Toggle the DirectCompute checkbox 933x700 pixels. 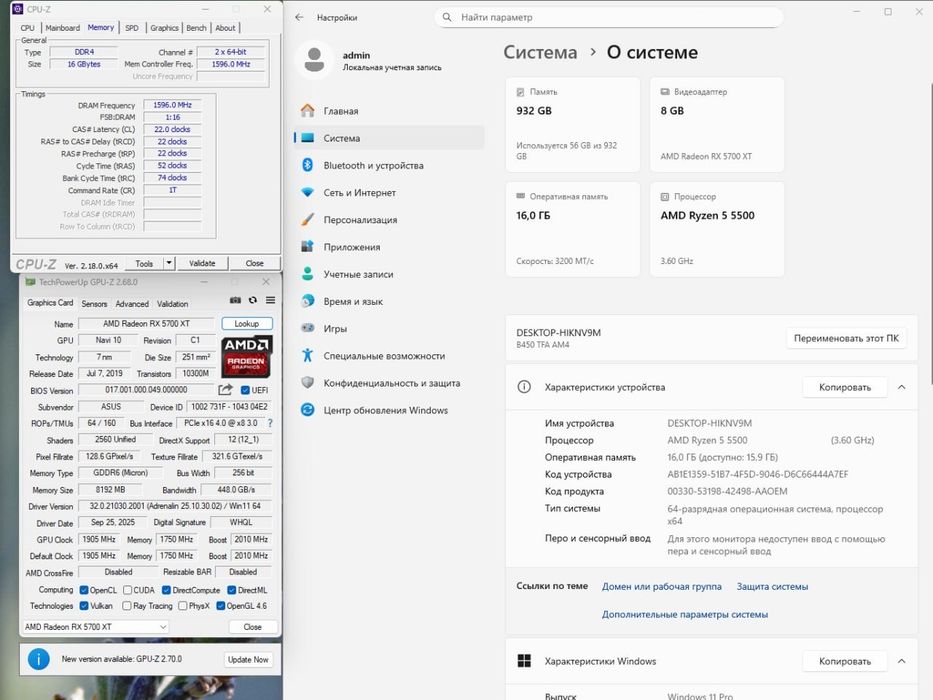pos(167,590)
